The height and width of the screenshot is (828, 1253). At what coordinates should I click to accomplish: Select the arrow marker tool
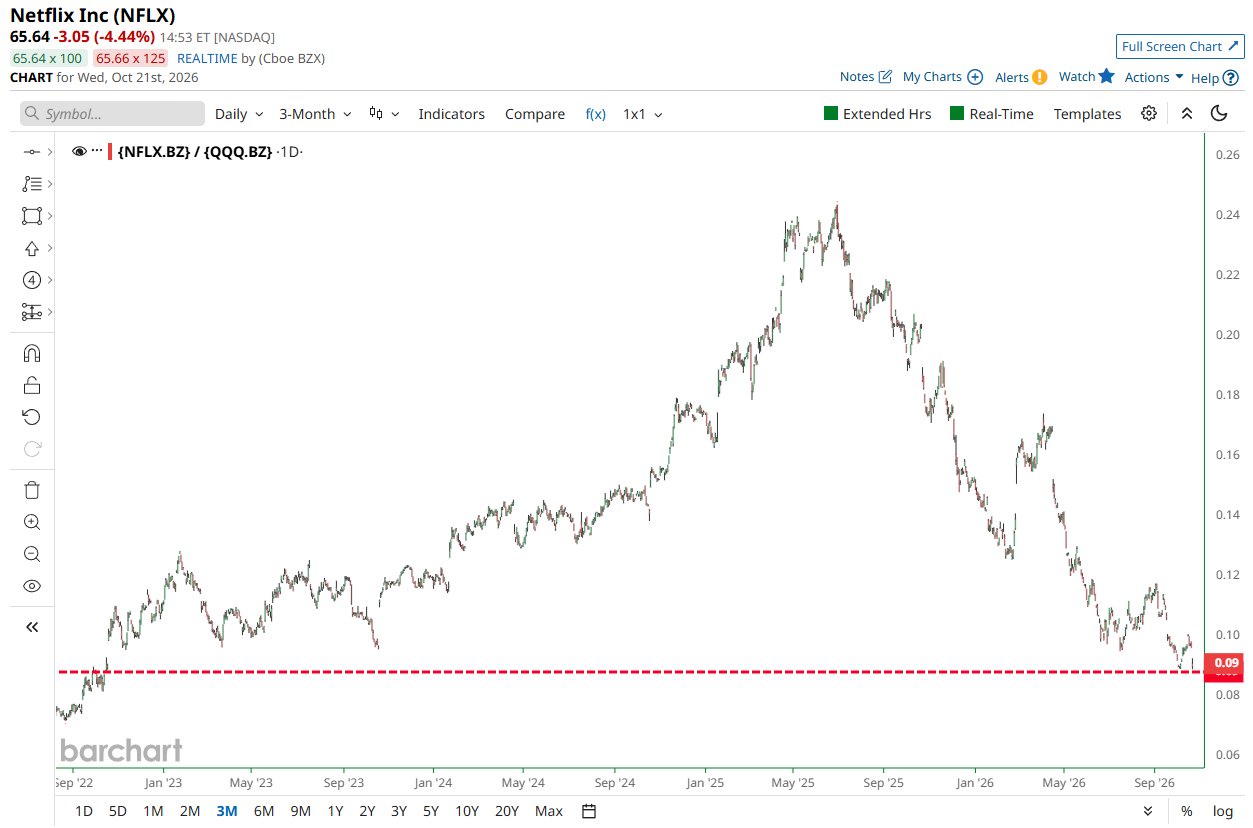tap(31, 248)
